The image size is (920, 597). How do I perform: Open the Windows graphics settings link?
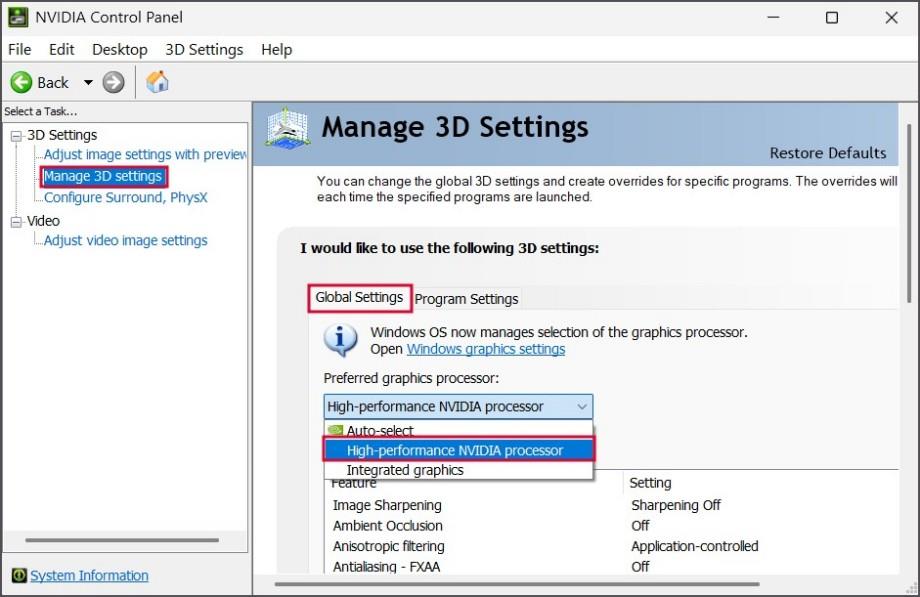click(486, 349)
